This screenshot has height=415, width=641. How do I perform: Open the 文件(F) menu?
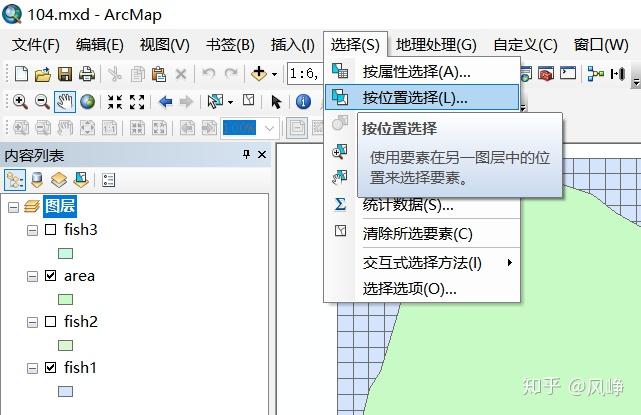point(36,45)
